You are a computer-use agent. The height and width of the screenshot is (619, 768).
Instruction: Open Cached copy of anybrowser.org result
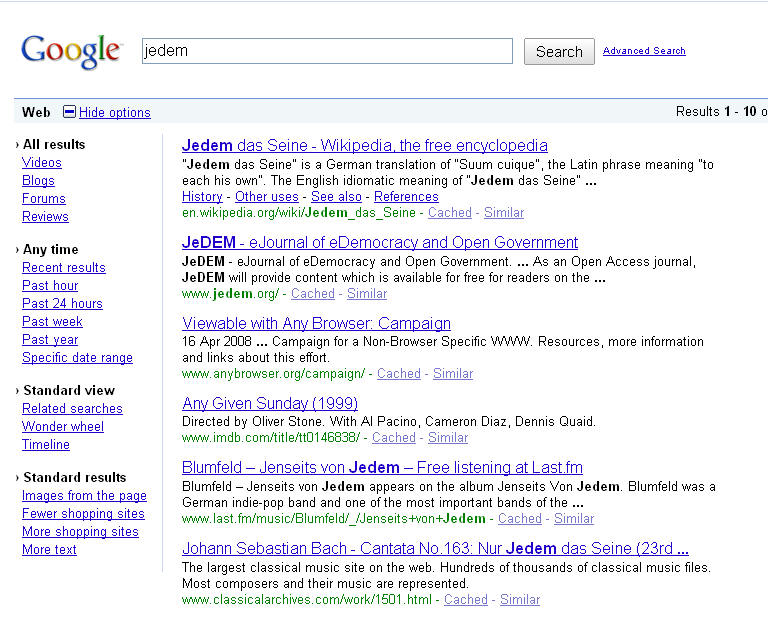tap(399, 374)
